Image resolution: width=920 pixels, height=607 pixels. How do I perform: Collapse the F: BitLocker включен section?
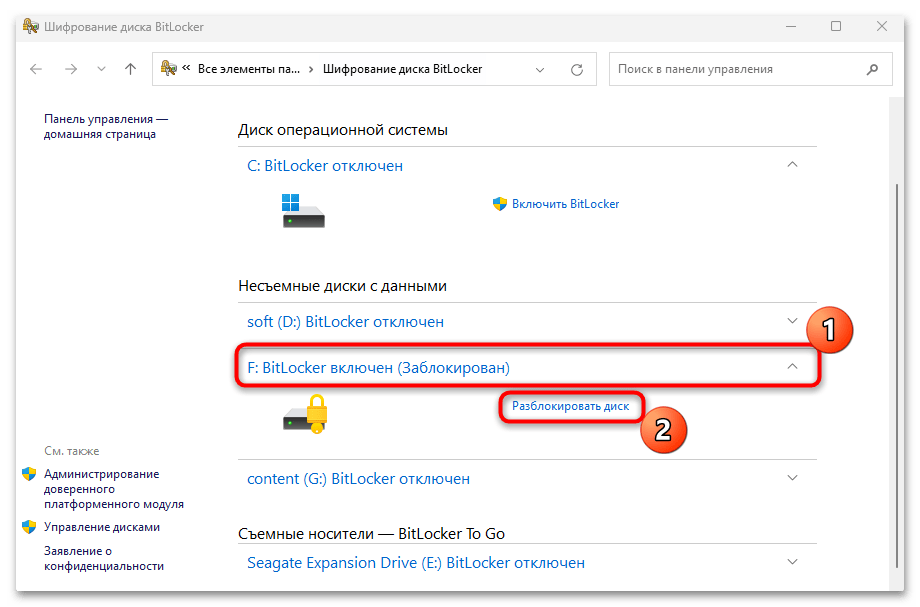coord(793,367)
